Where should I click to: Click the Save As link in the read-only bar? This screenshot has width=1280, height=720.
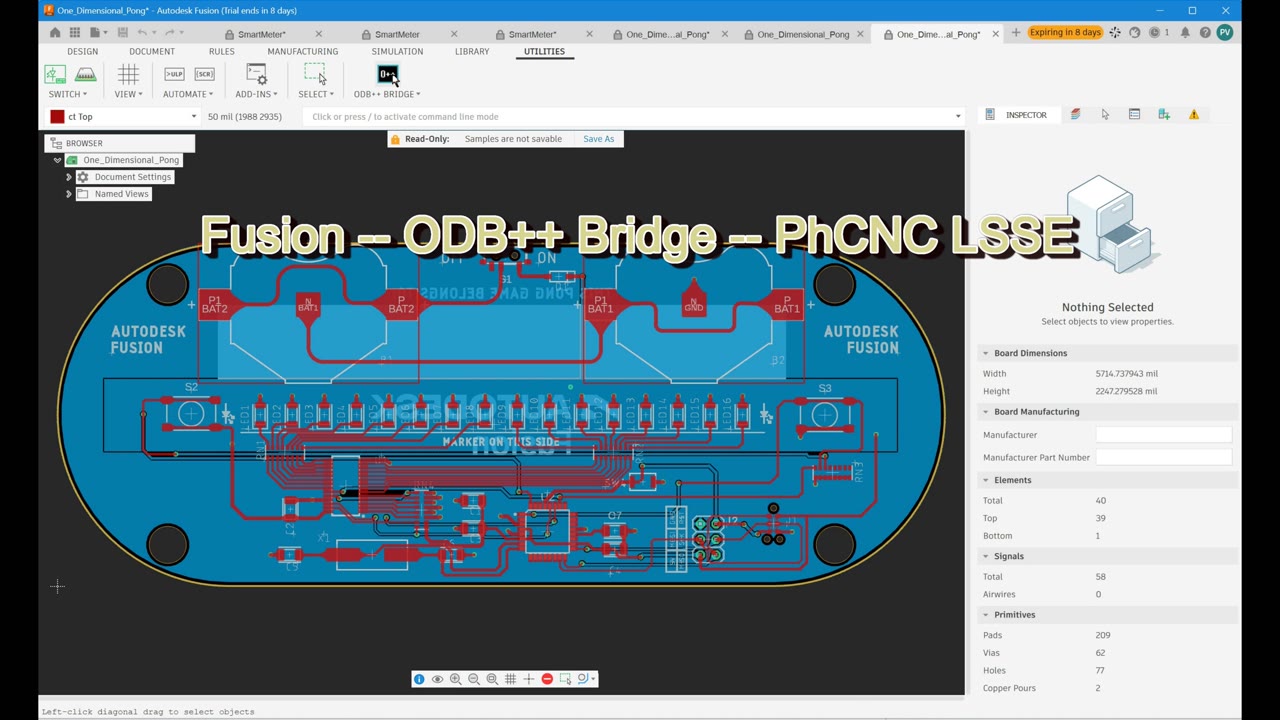pyautogui.click(x=599, y=139)
